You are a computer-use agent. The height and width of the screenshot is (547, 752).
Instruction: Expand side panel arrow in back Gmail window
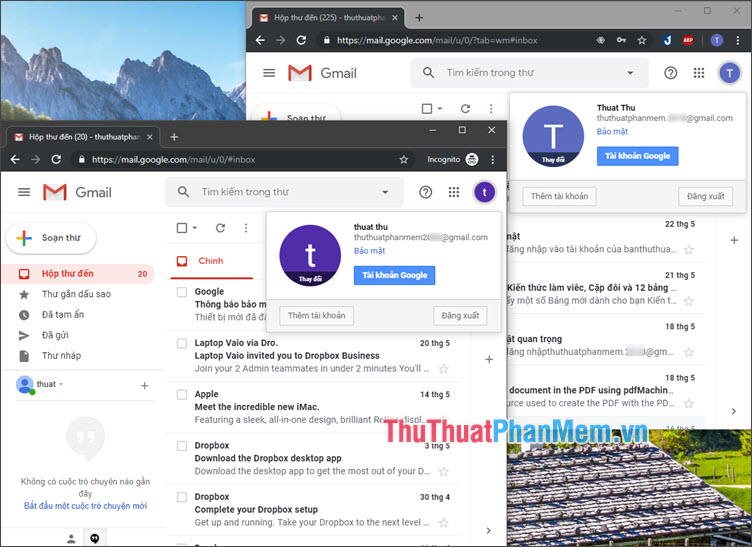pyautogui.click(x=734, y=411)
